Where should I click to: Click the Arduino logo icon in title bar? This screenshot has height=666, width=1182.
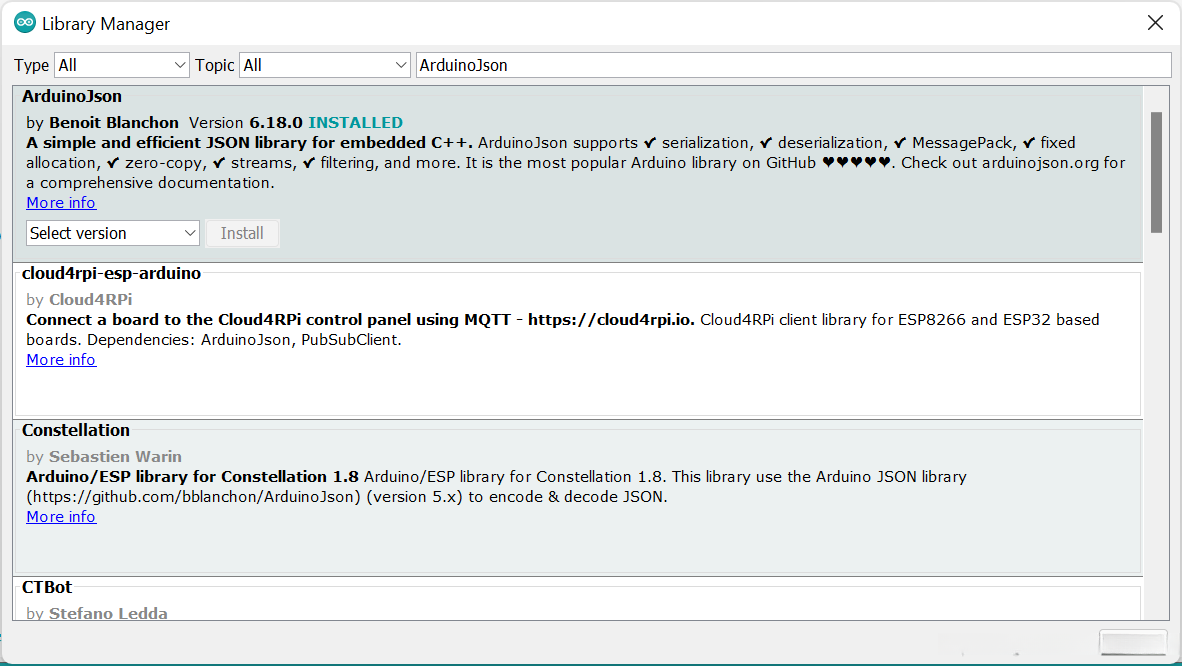25,23
